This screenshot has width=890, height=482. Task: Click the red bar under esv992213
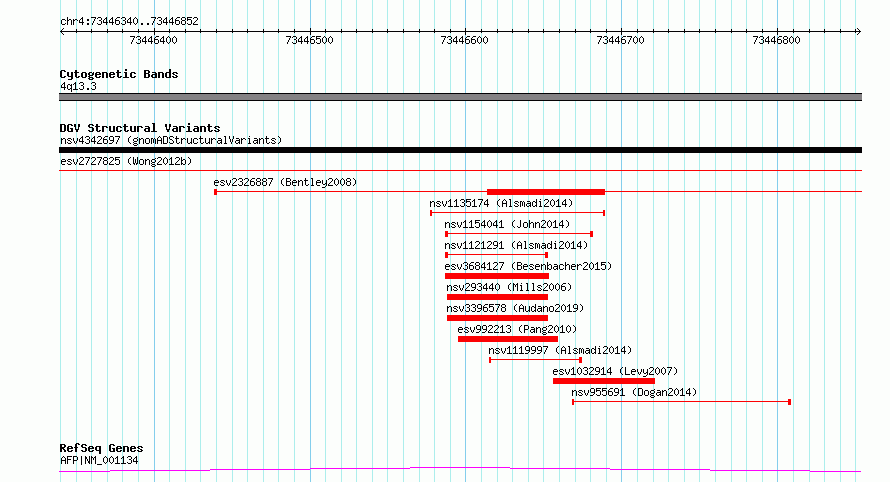pos(508,339)
